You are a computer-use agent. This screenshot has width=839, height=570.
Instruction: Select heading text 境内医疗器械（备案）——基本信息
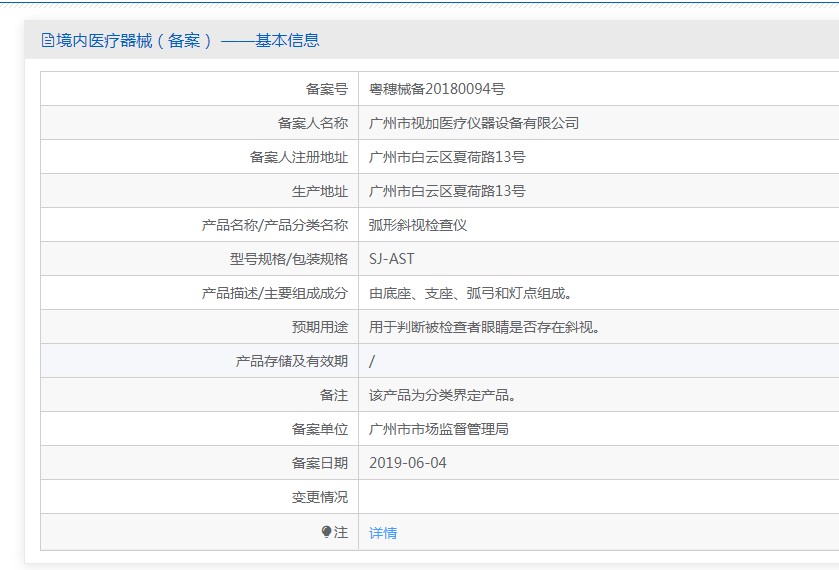click(x=187, y=40)
